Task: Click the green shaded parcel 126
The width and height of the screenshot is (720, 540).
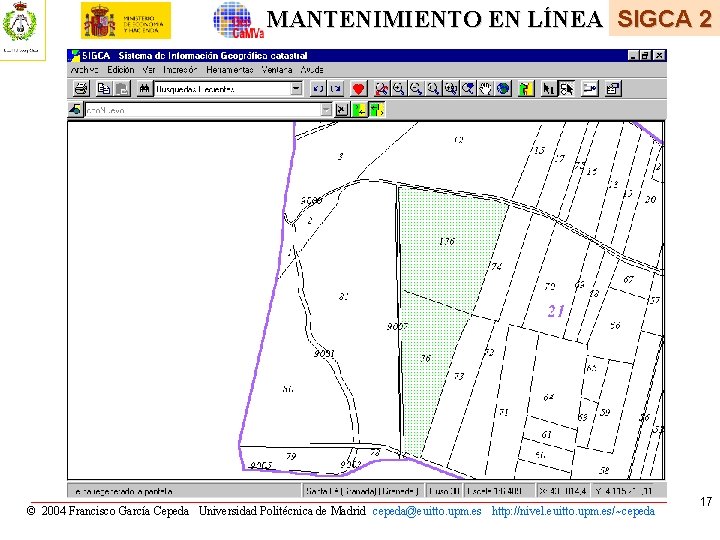Action: [447, 241]
